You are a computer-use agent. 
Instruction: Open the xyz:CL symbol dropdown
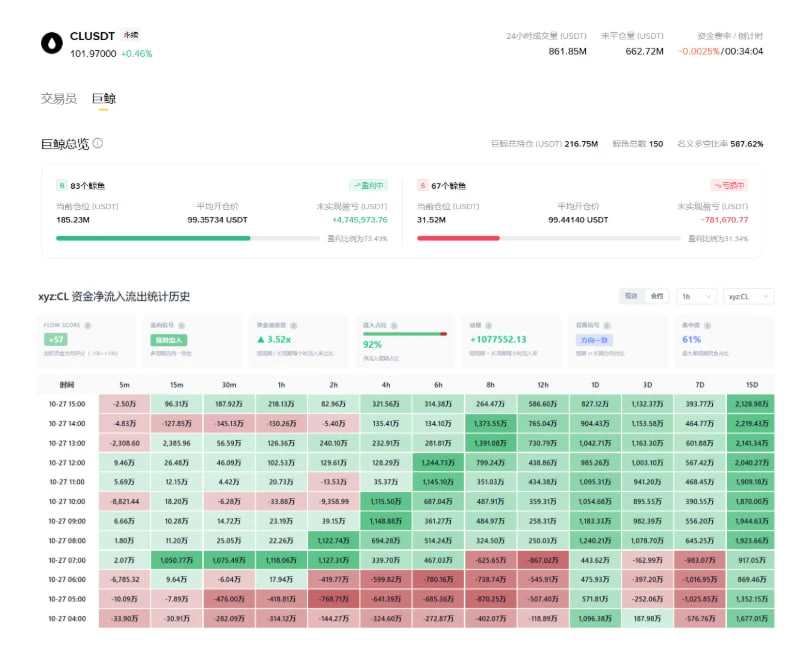748,296
